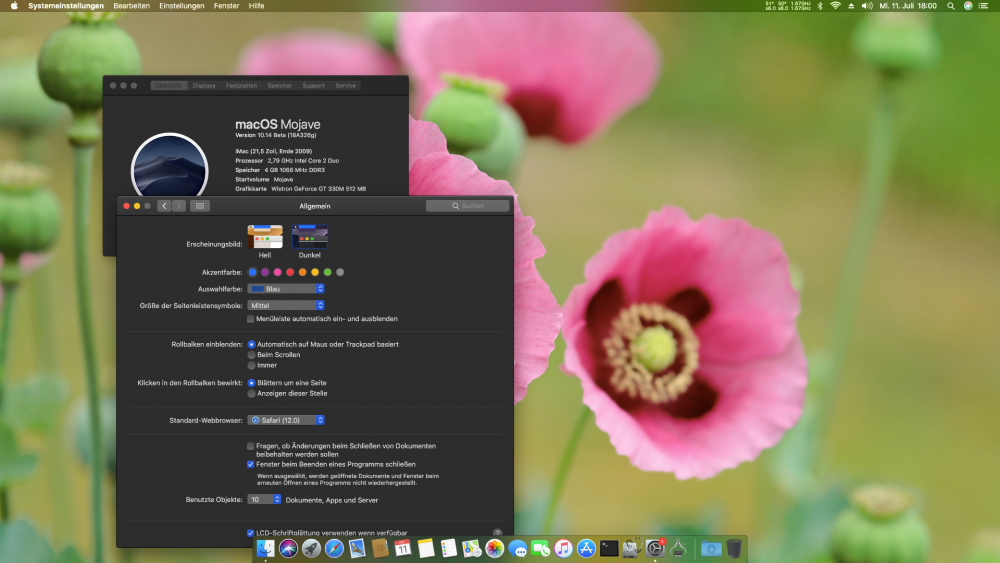The height and width of the screenshot is (563, 1000).
Task: Open Notification Center list icon
Action: [984, 6]
